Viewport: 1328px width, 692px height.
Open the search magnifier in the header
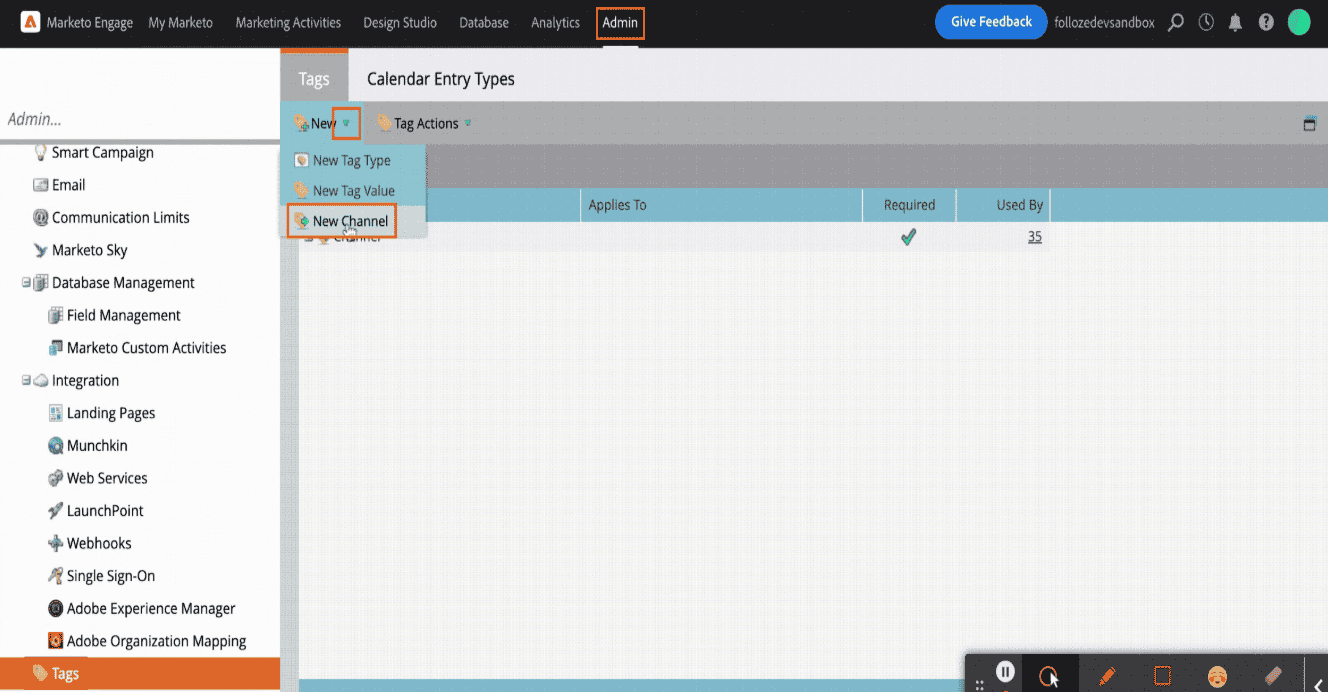pyautogui.click(x=1176, y=22)
